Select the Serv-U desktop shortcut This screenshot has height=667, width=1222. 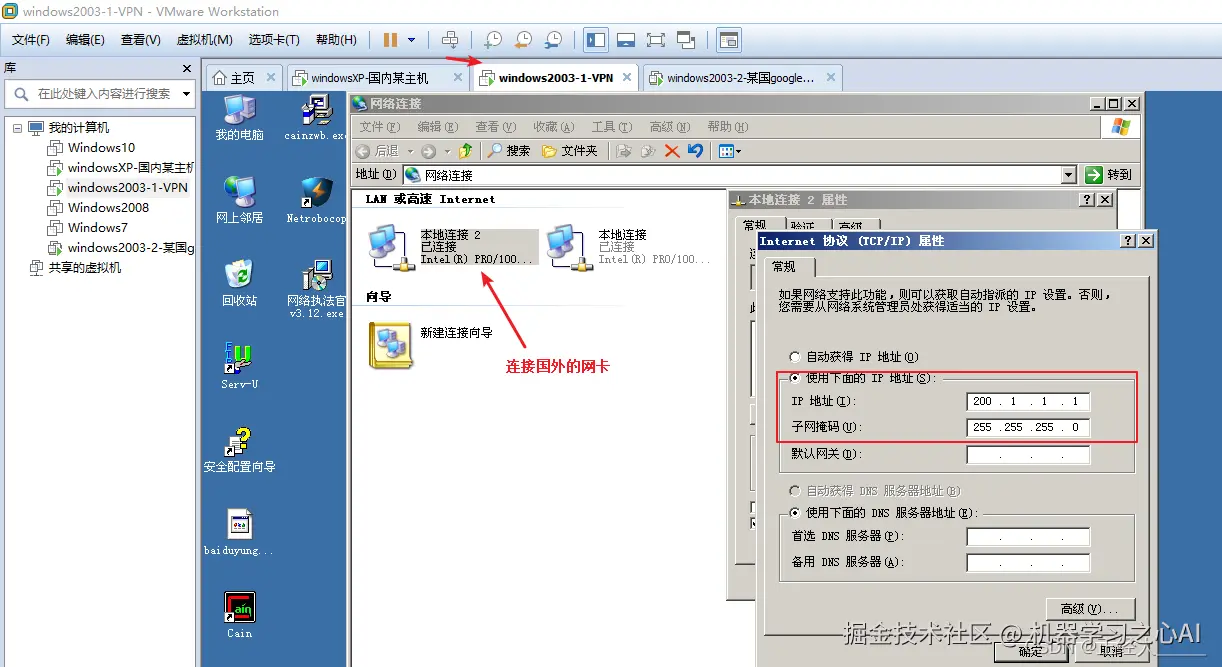[239, 366]
